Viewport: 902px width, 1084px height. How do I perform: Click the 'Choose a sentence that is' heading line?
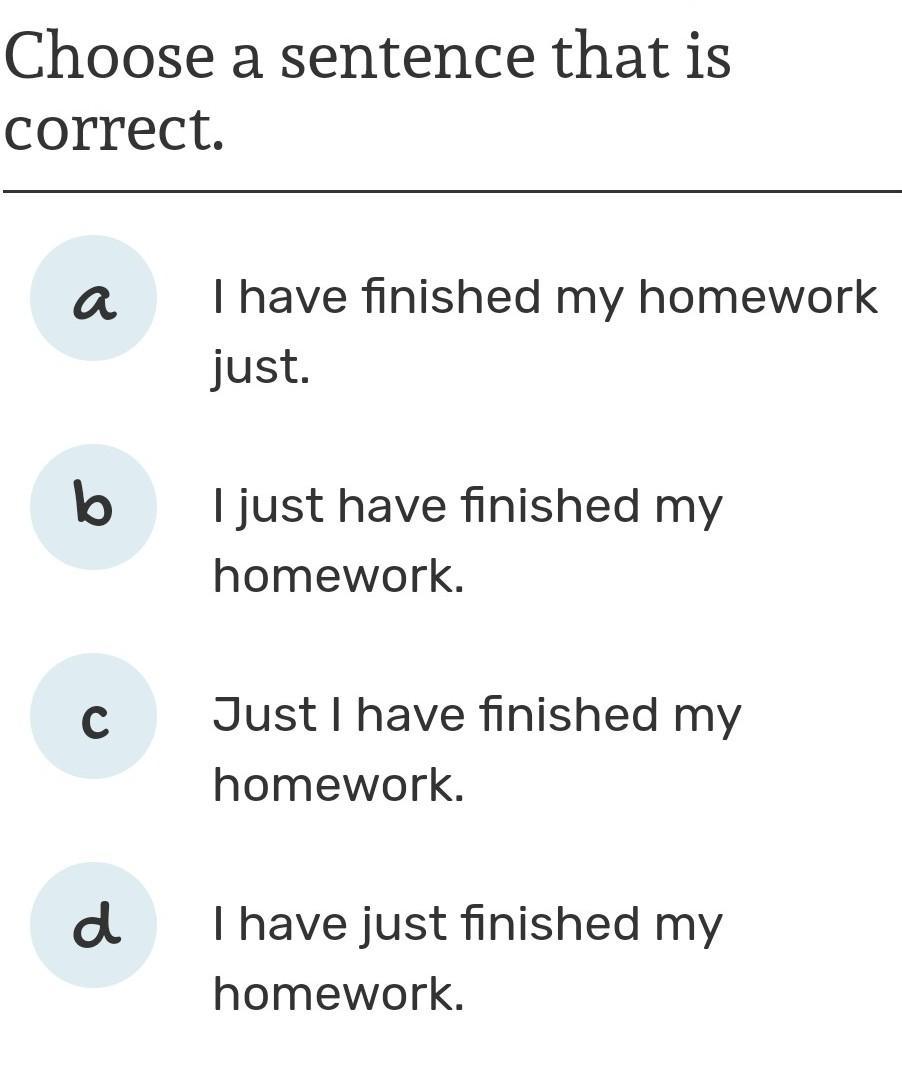(x=368, y=56)
